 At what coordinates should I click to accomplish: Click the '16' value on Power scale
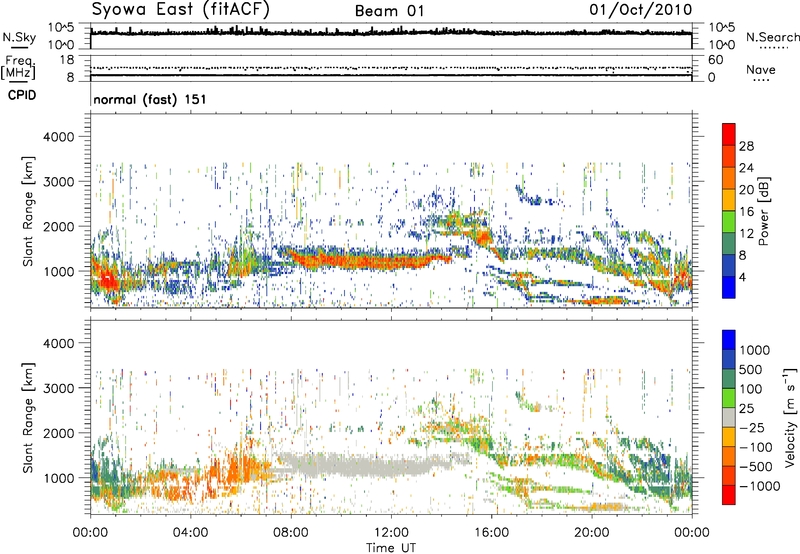pos(746,212)
